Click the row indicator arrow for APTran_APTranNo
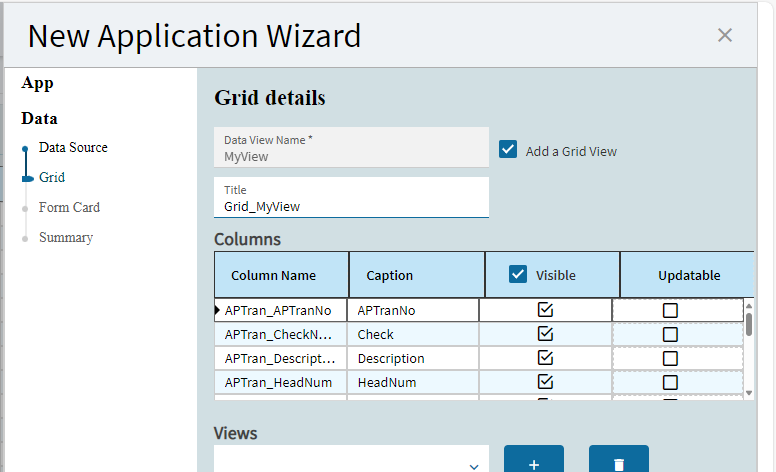 point(217,310)
